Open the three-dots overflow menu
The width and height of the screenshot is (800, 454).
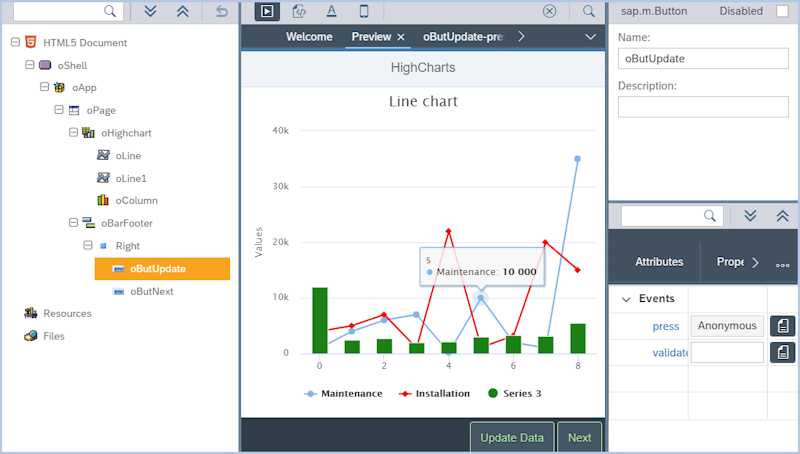tap(782, 265)
